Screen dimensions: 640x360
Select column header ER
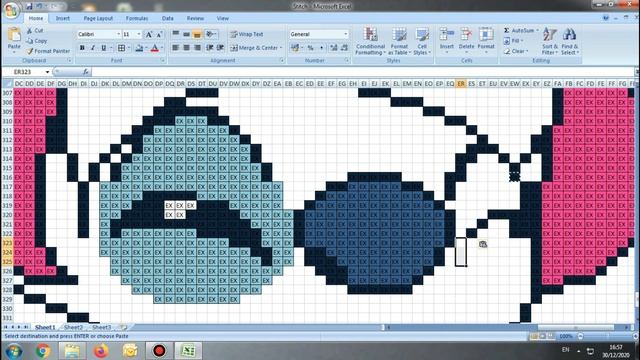pos(461,84)
